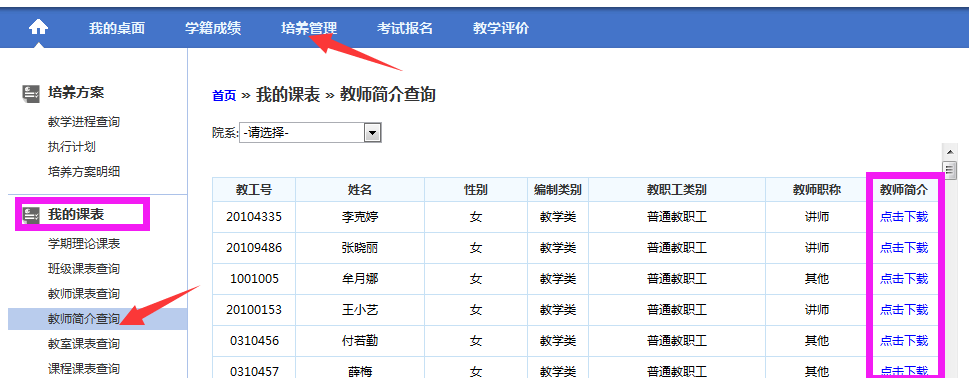Click the vertical scrollbar thumb
The height and width of the screenshot is (378, 969).
(949, 169)
